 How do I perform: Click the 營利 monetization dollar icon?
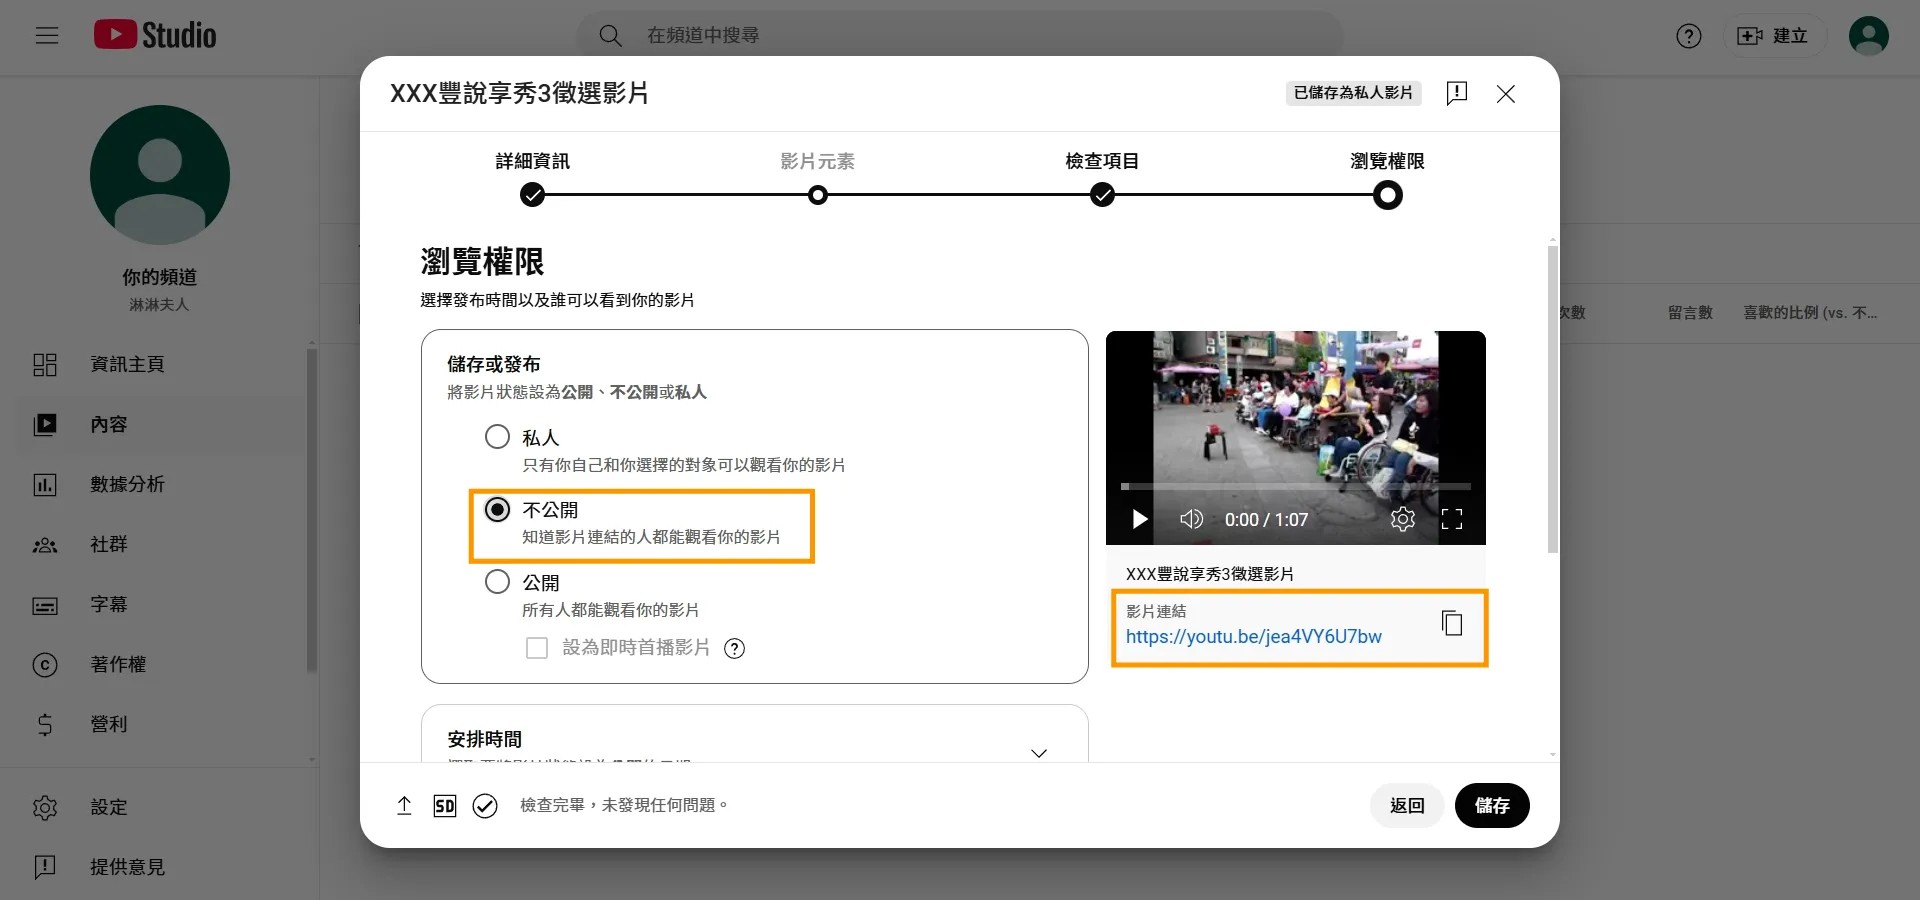[45, 724]
